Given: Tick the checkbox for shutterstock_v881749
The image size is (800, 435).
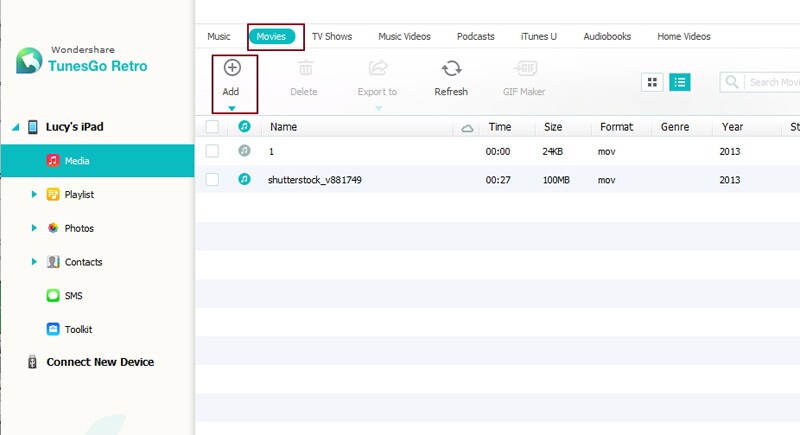Looking at the screenshot, I should (212, 180).
